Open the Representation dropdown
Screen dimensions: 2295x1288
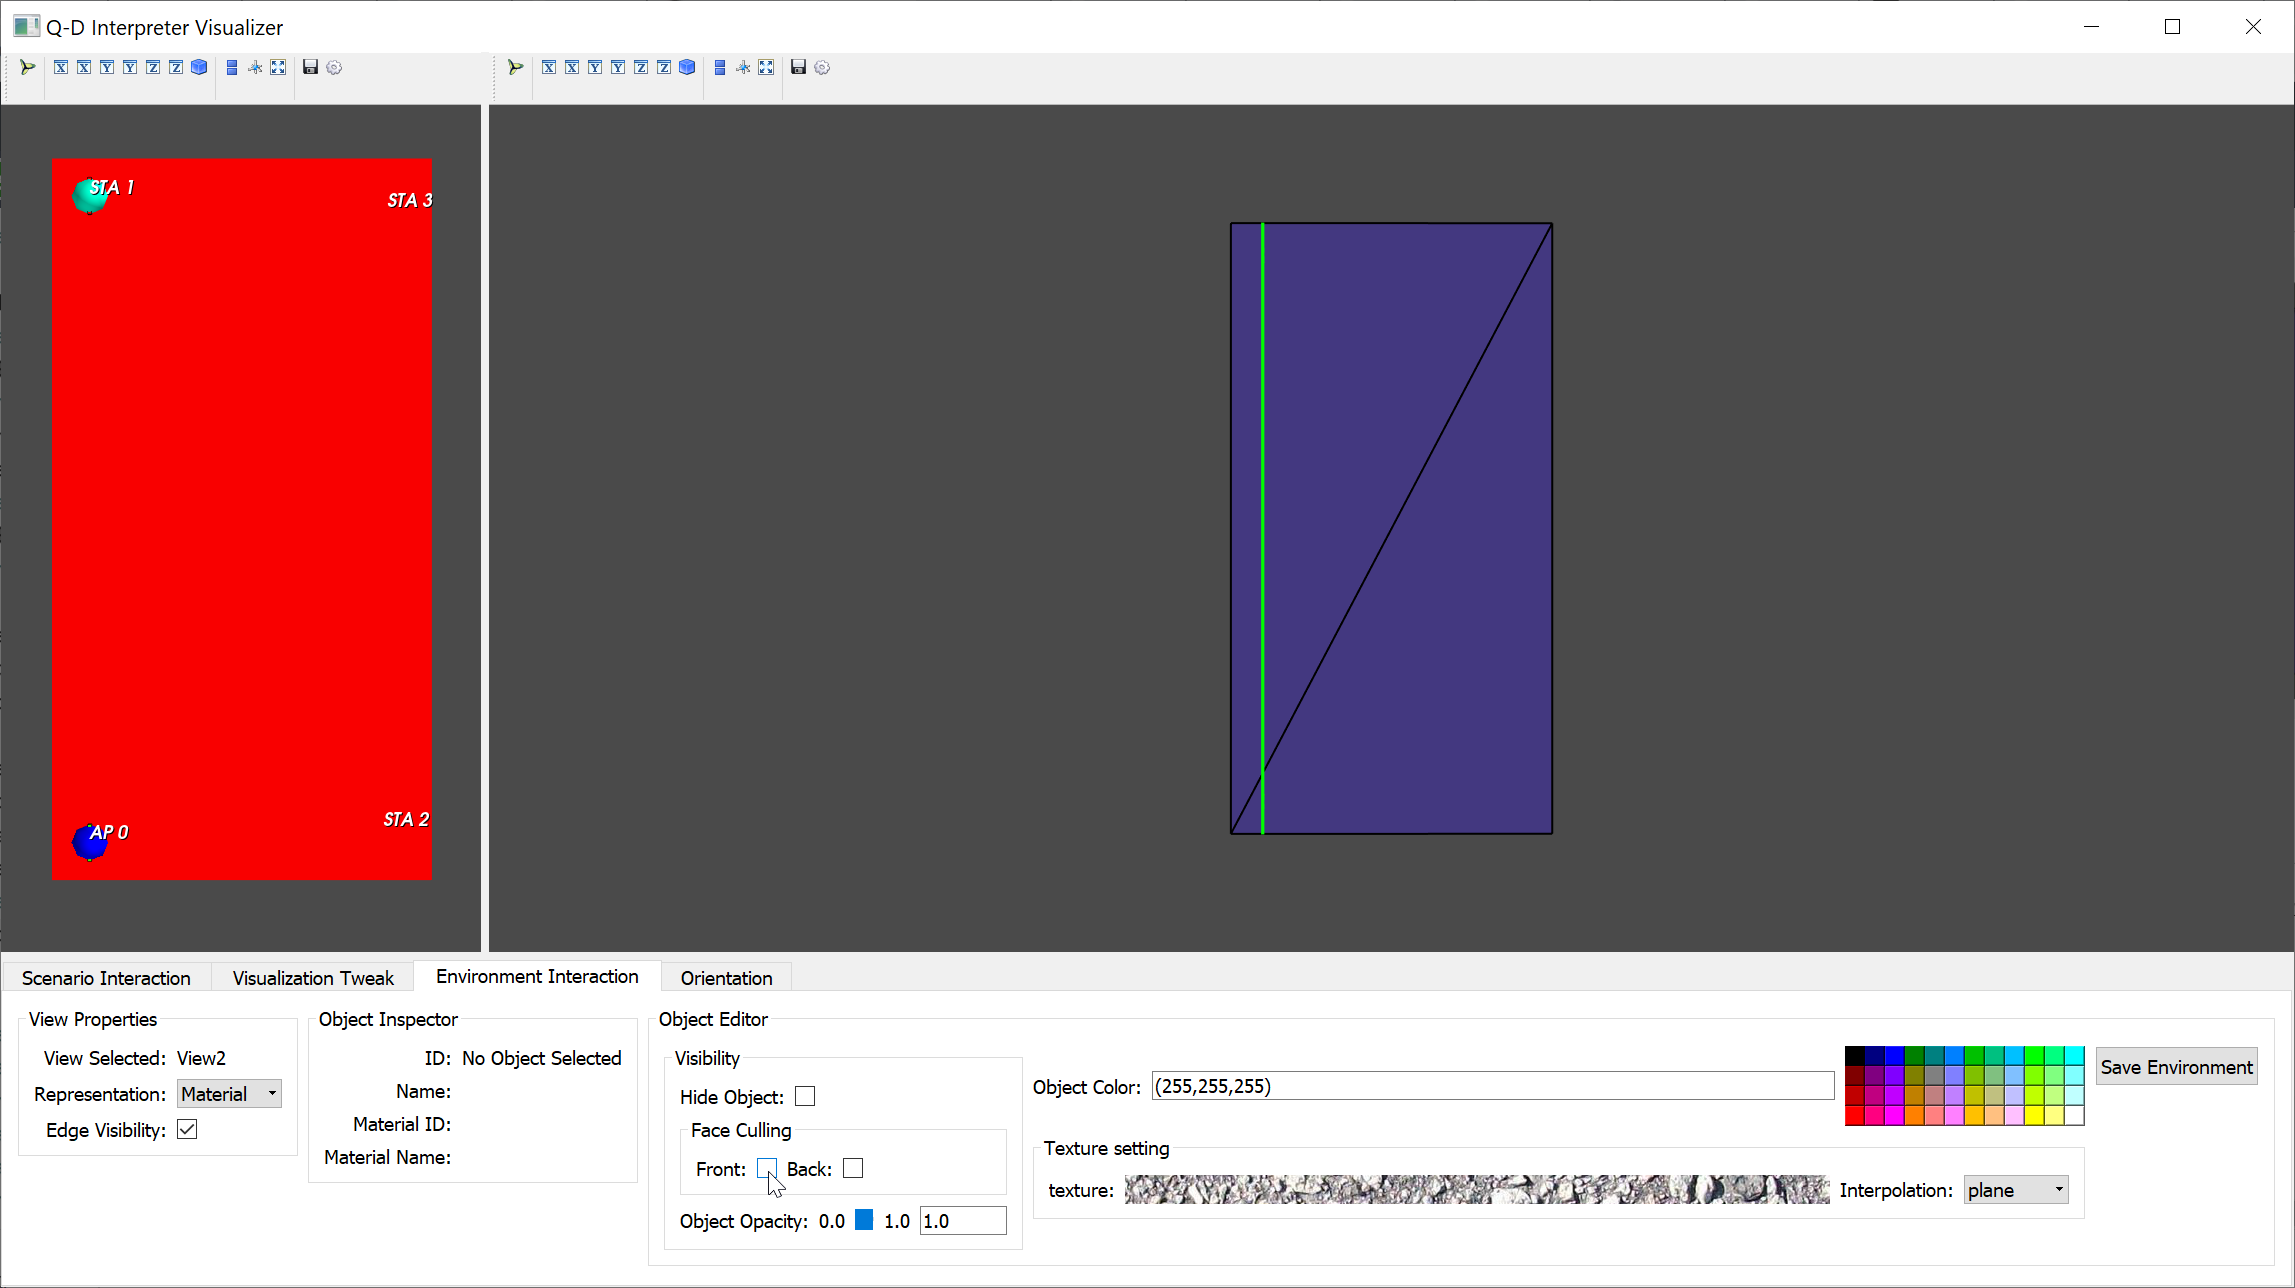(229, 1094)
